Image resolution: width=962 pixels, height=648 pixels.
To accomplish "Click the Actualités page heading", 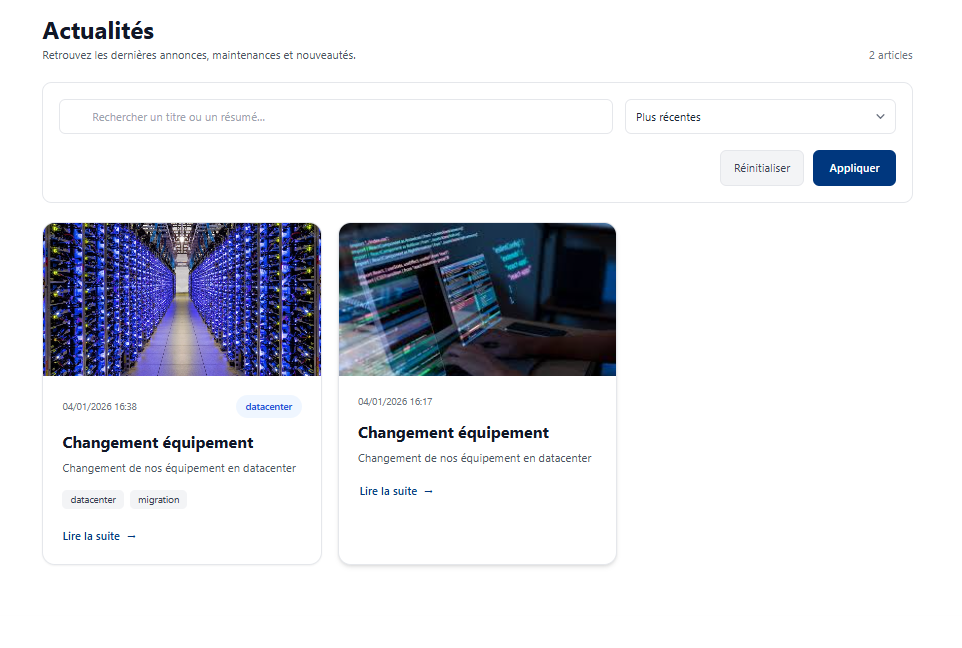I will click(x=98, y=31).
